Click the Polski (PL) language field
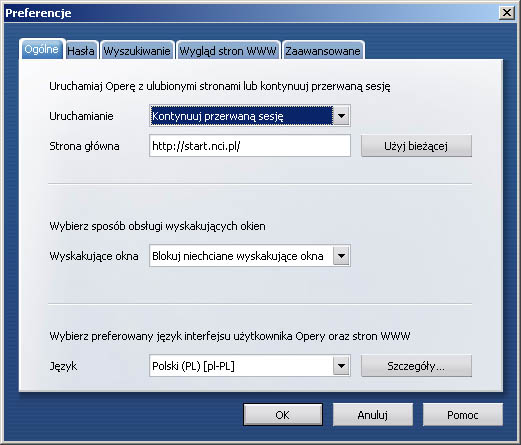521x445 pixels. point(241,366)
